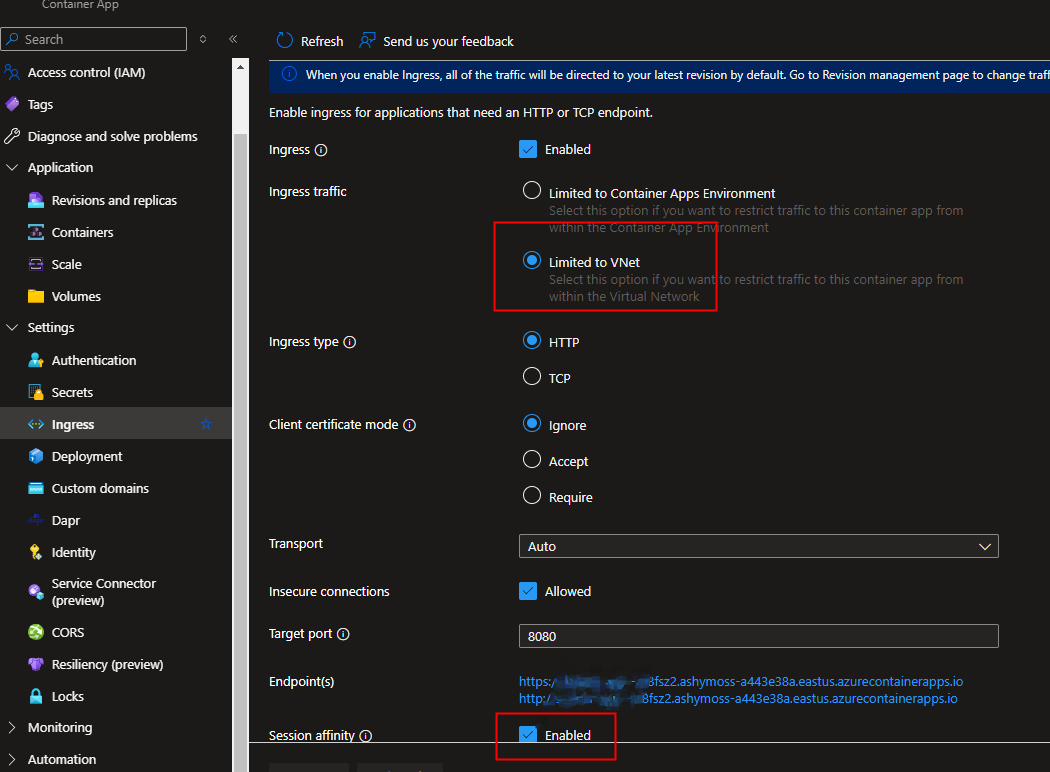Image resolution: width=1050 pixels, height=772 pixels.
Task: Select the TCP ingress type radio button
Action: coord(531,377)
